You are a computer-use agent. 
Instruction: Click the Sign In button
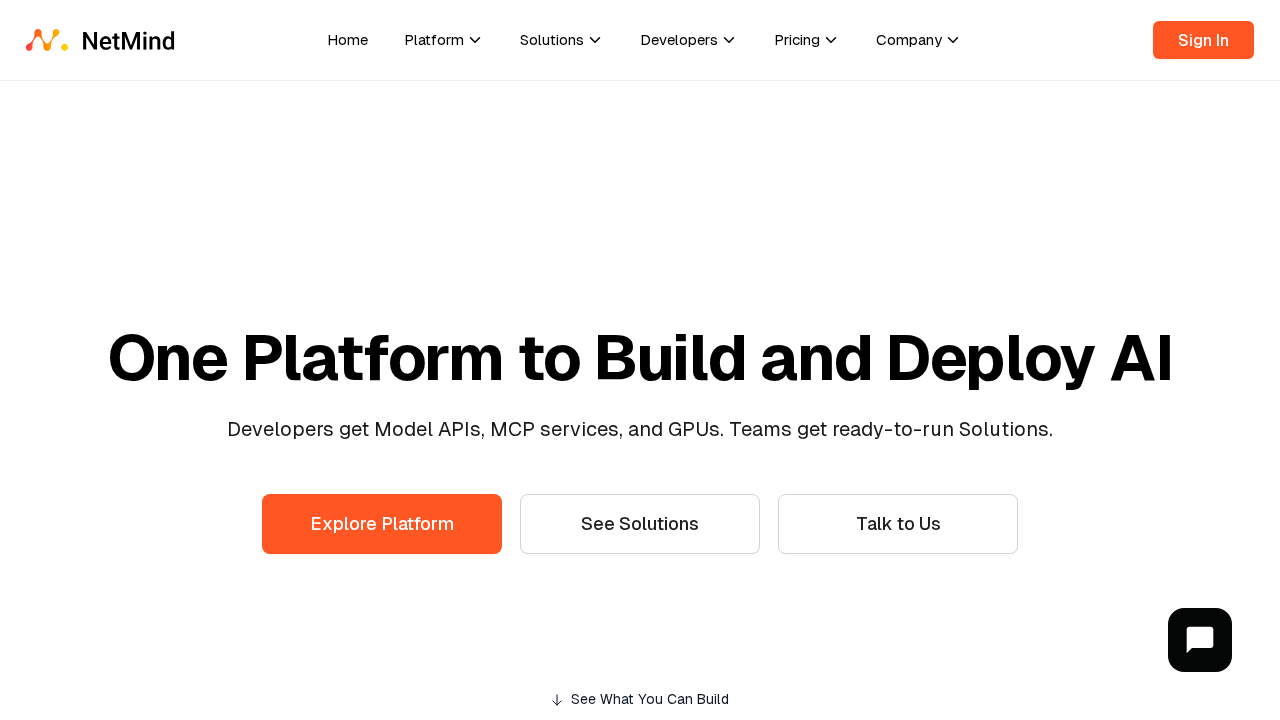pyautogui.click(x=1203, y=39)
